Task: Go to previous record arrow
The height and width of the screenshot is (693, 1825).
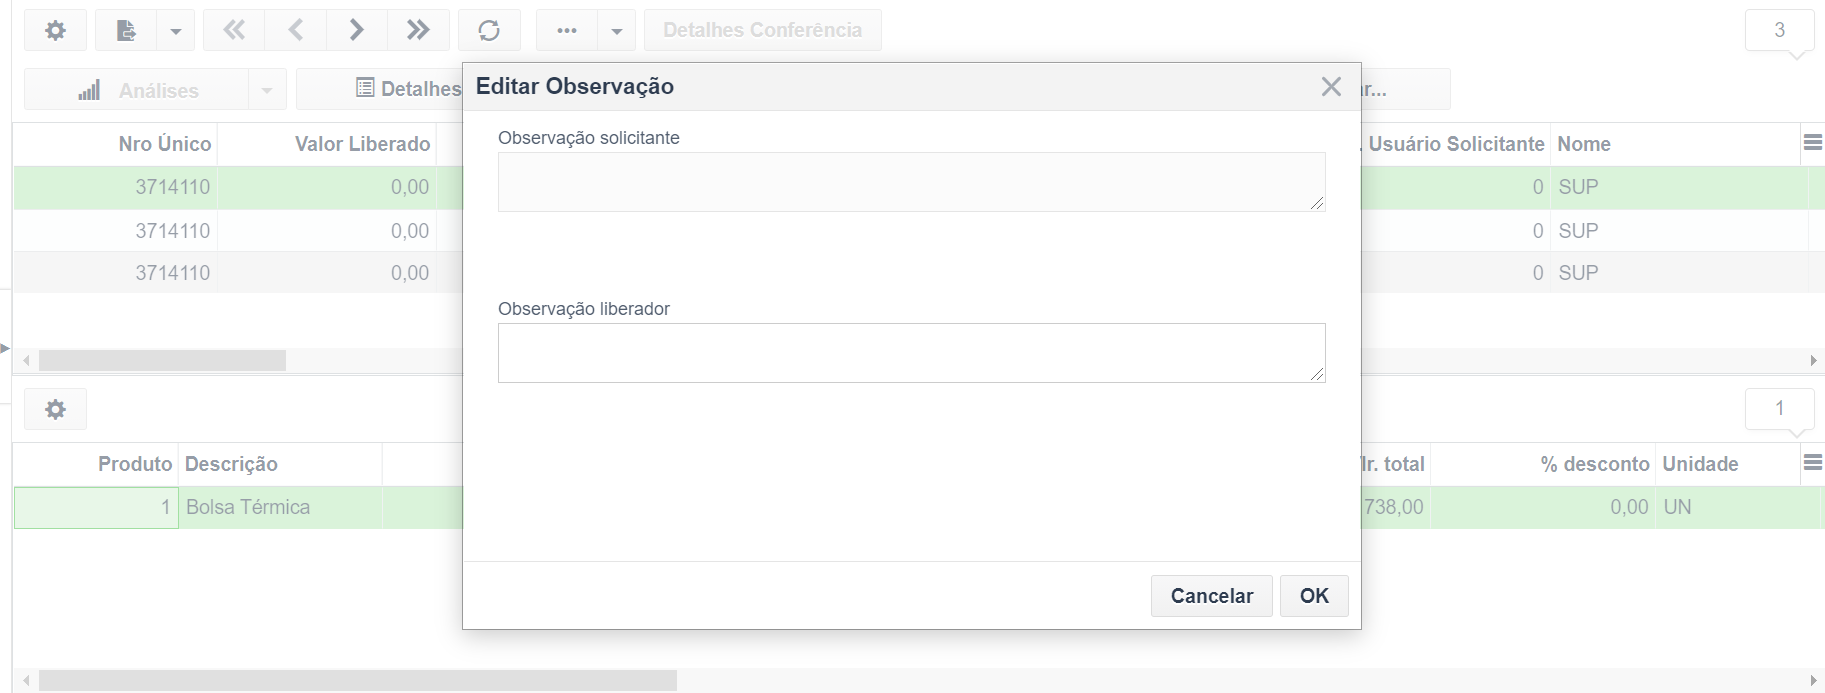Action: pos(296,30)
